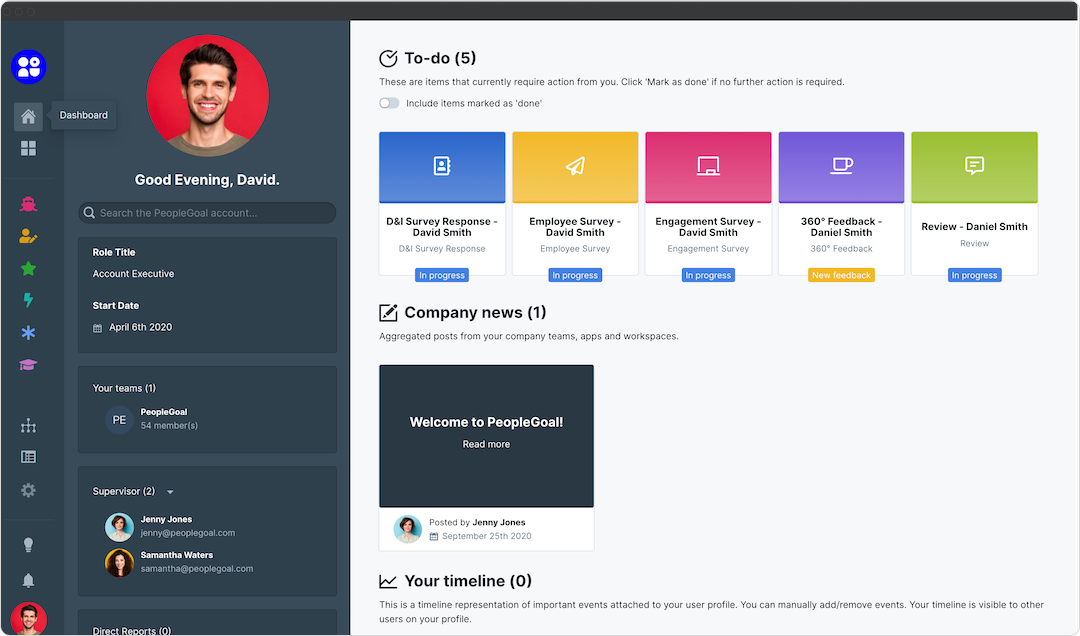Open the 360° Feedback Daniel Smith card
Screen dimensions: 1080x636
click(x=841, y=203)
